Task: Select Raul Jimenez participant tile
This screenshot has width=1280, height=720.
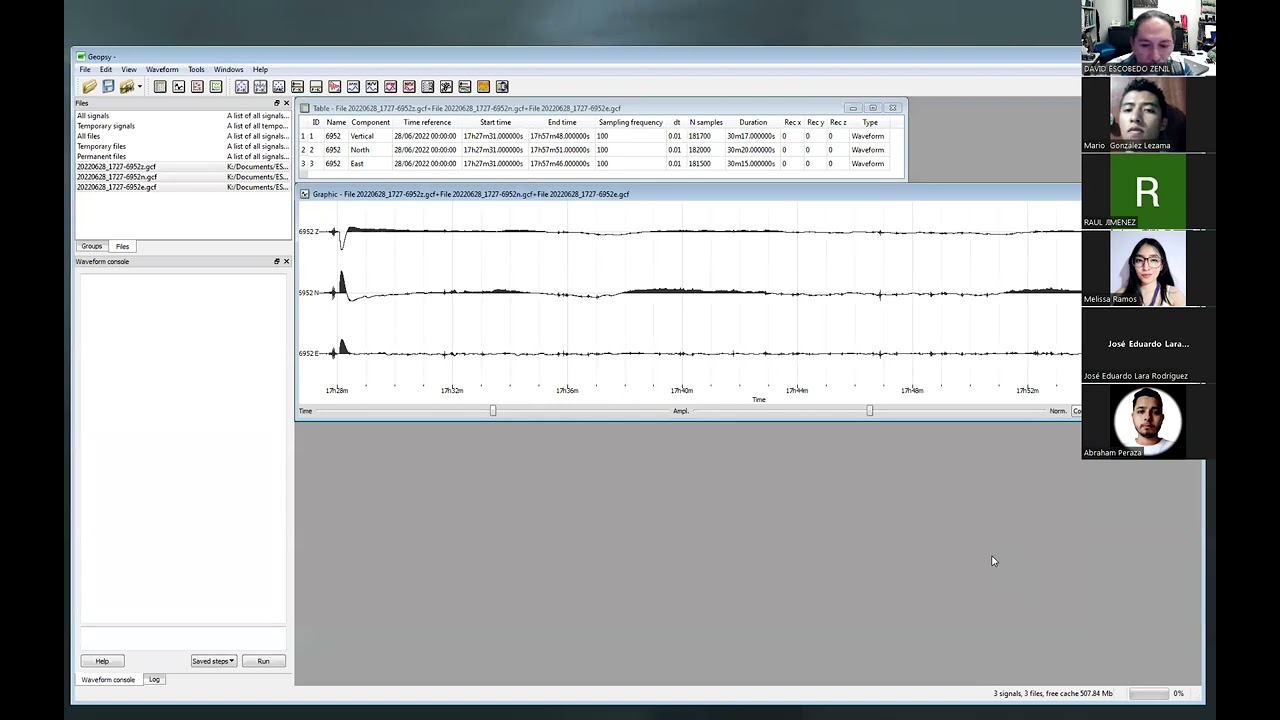Action: point(1147,191)
